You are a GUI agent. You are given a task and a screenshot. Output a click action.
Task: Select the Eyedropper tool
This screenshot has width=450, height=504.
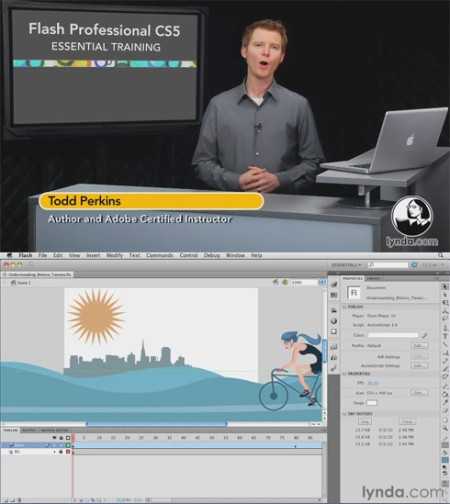click(x=445, y=402)
